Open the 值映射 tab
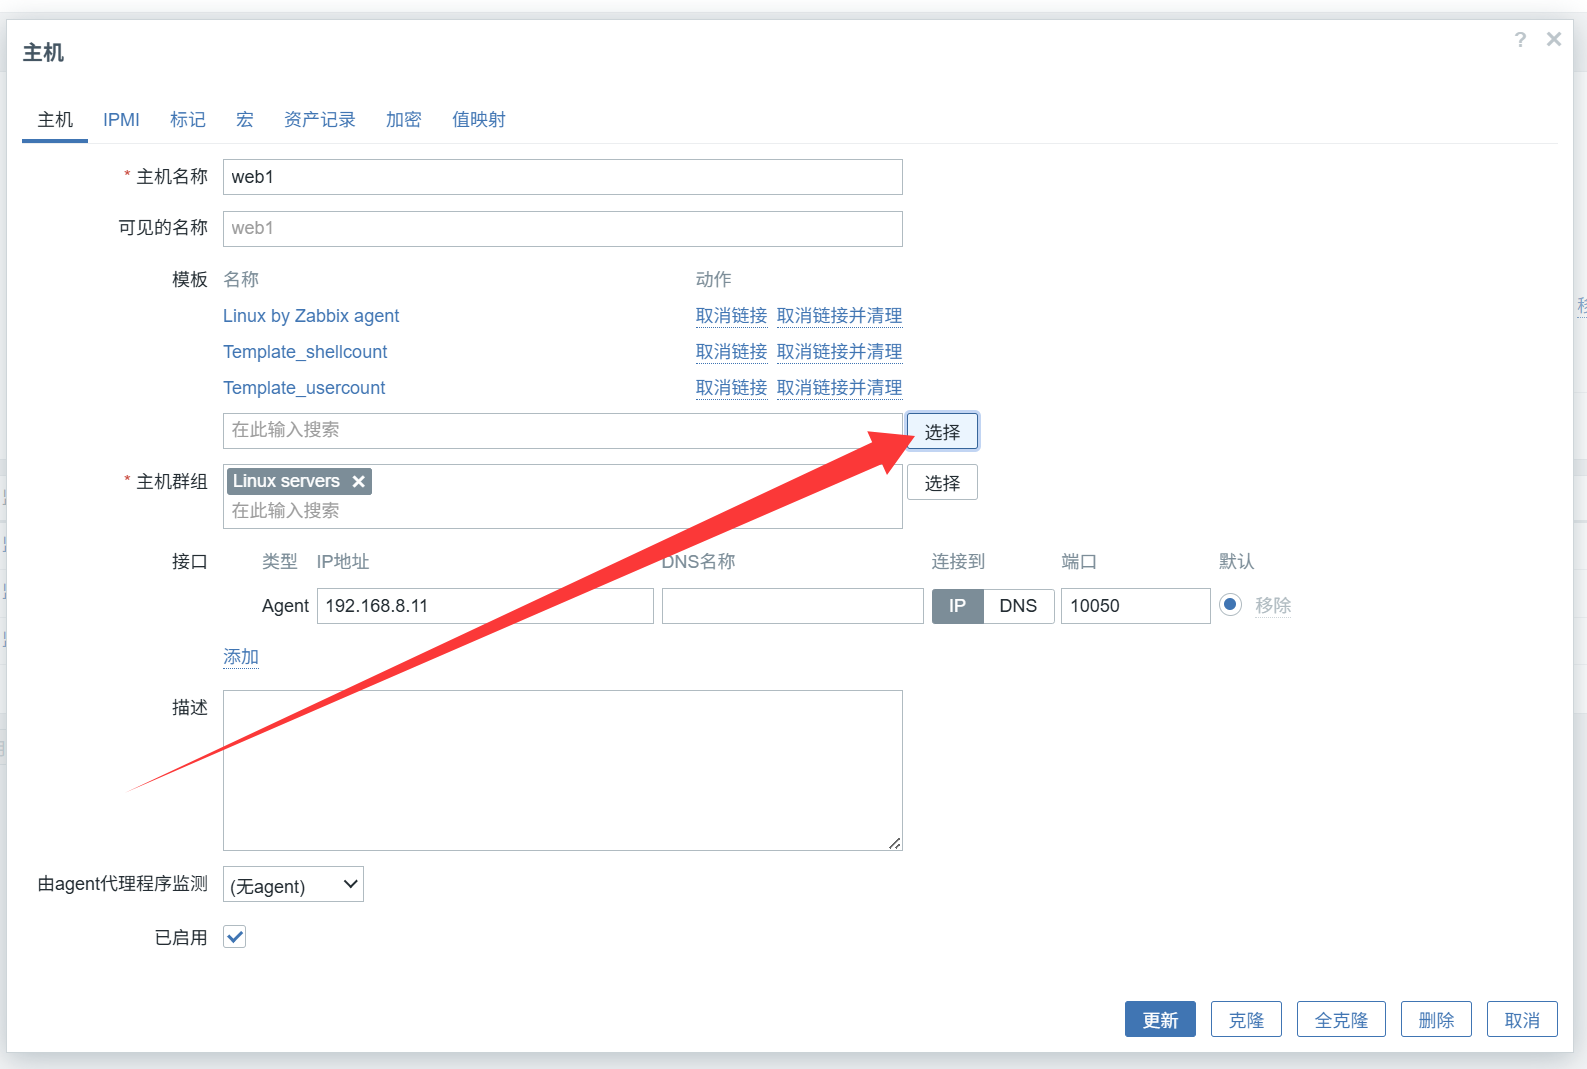Image resolution: width=1587 pixels, height=1069 pixels. (x=479, y=120)
